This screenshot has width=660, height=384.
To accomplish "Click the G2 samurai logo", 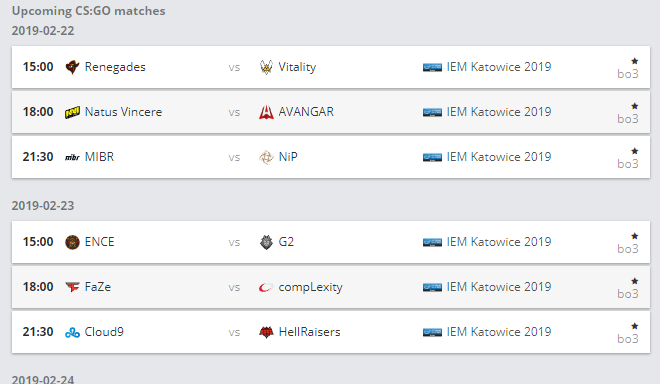I will pos(266,243).
